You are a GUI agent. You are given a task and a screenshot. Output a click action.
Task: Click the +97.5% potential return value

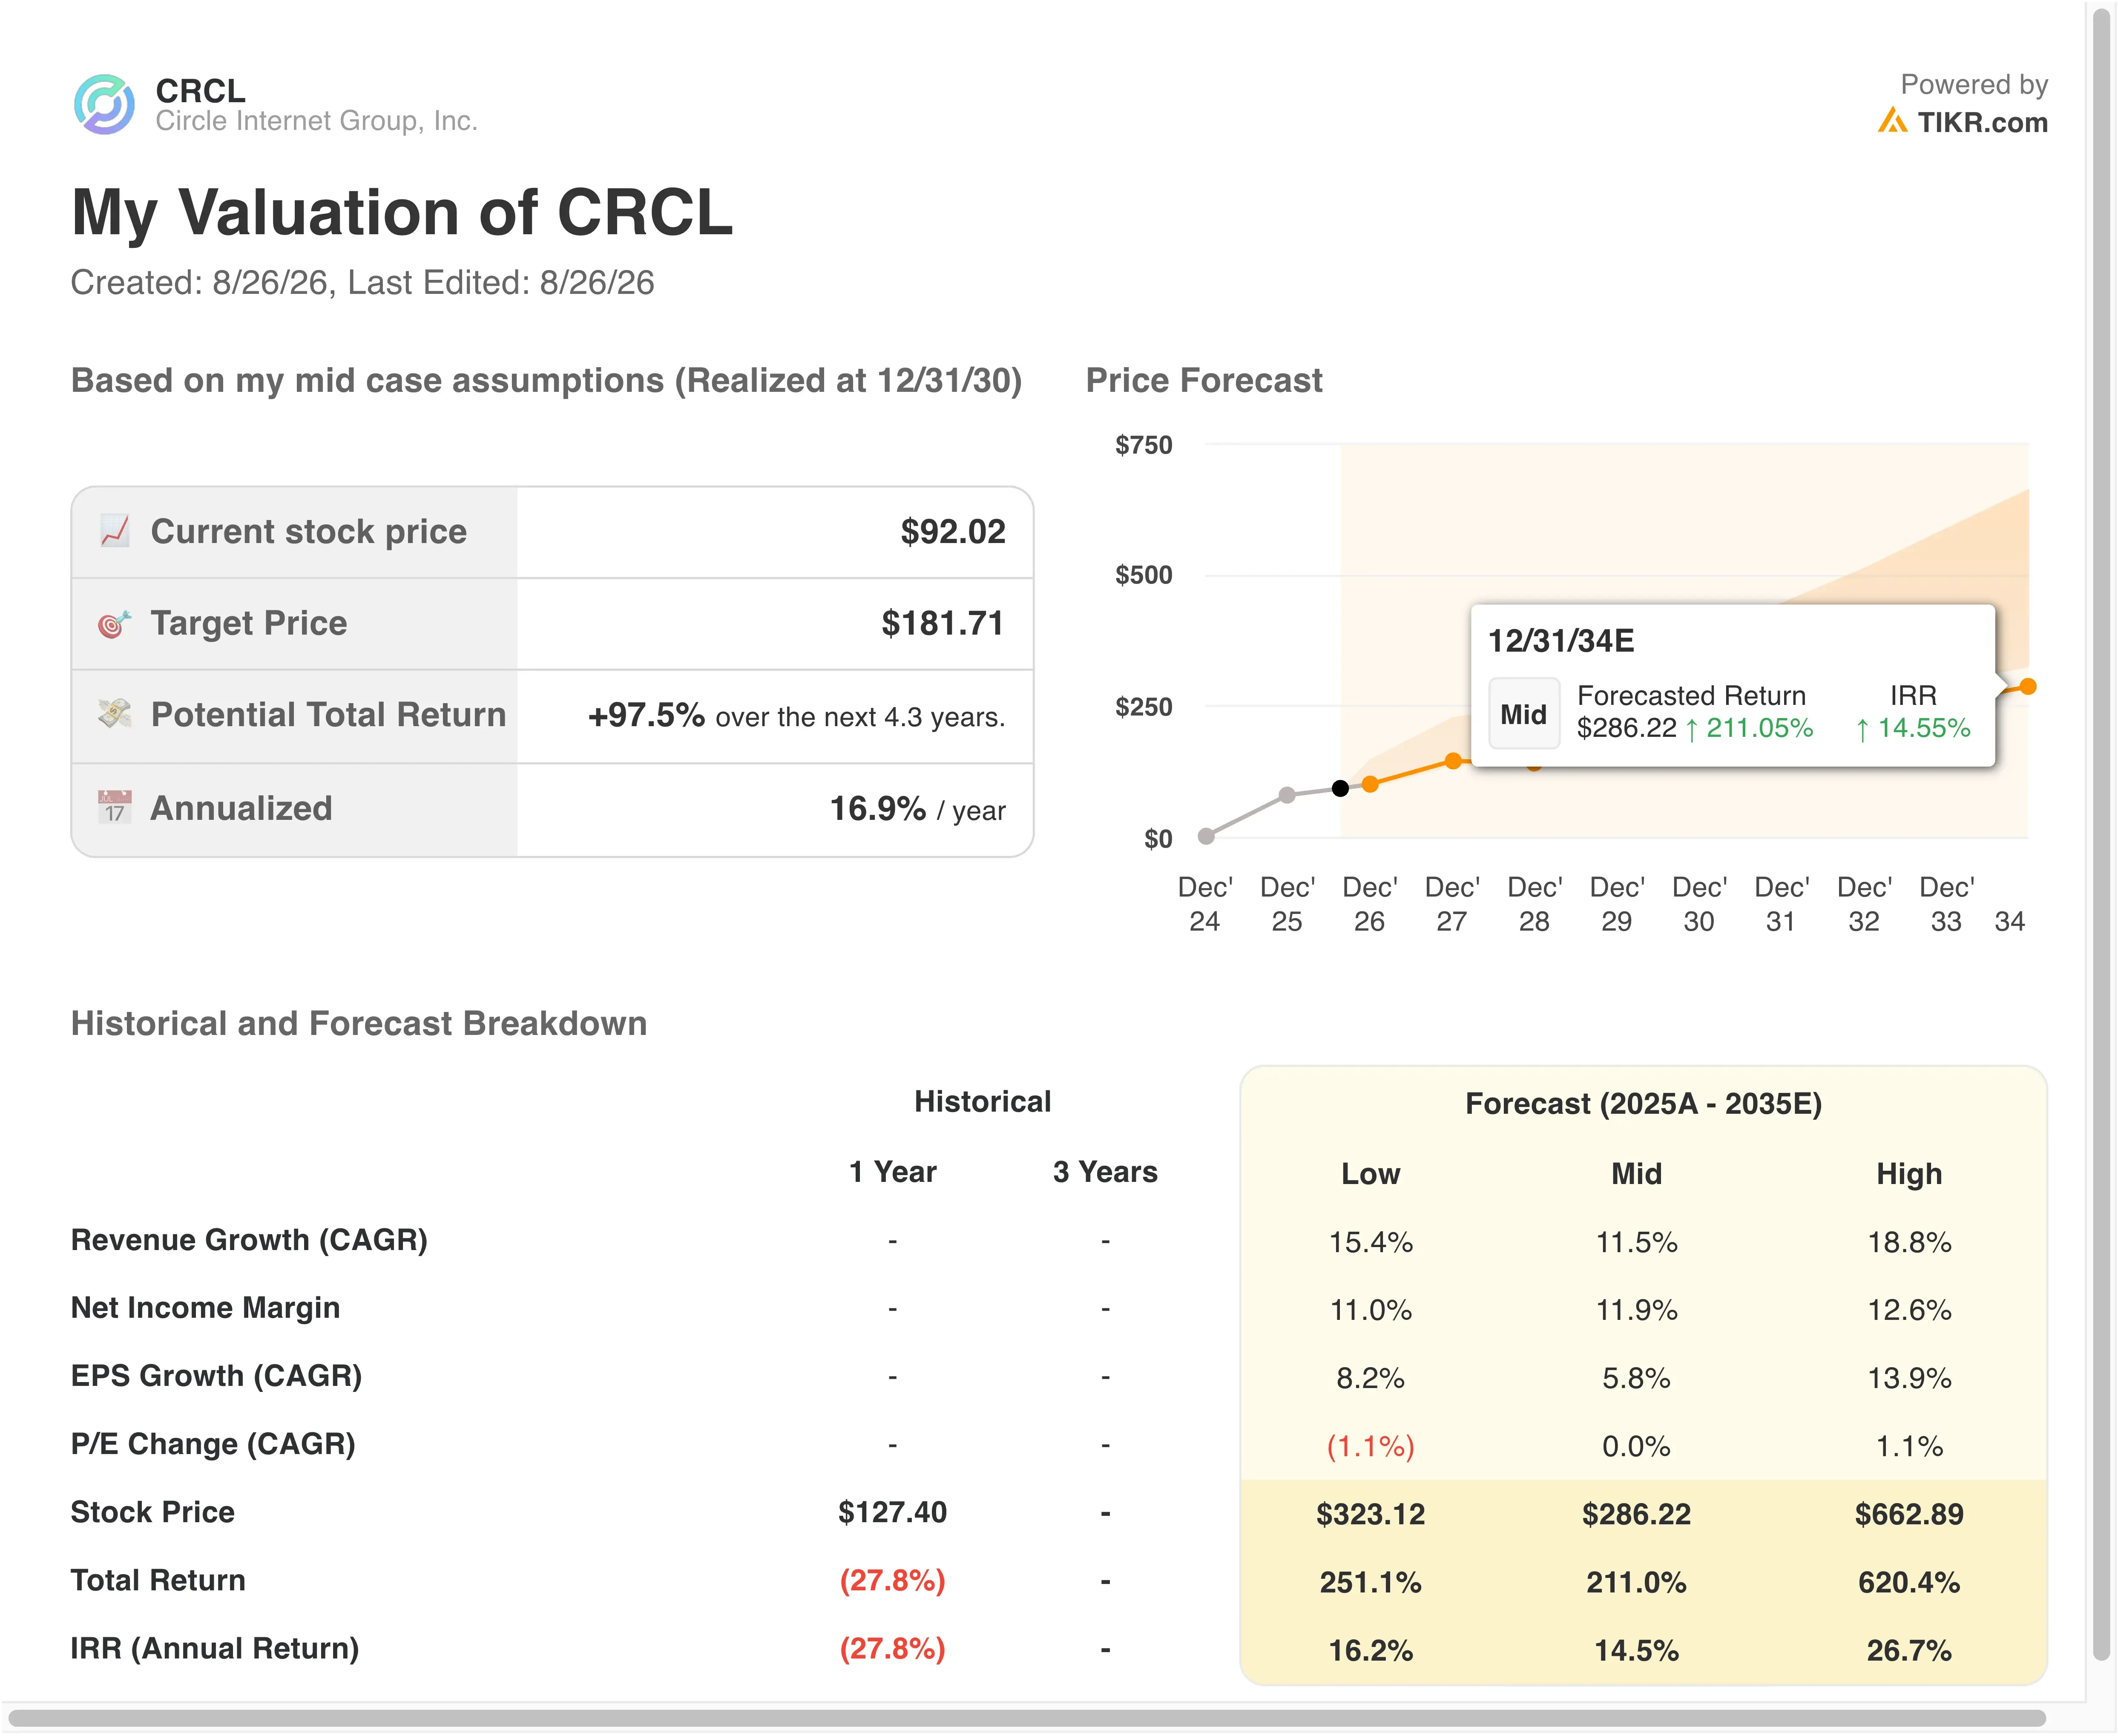(646, 715)
